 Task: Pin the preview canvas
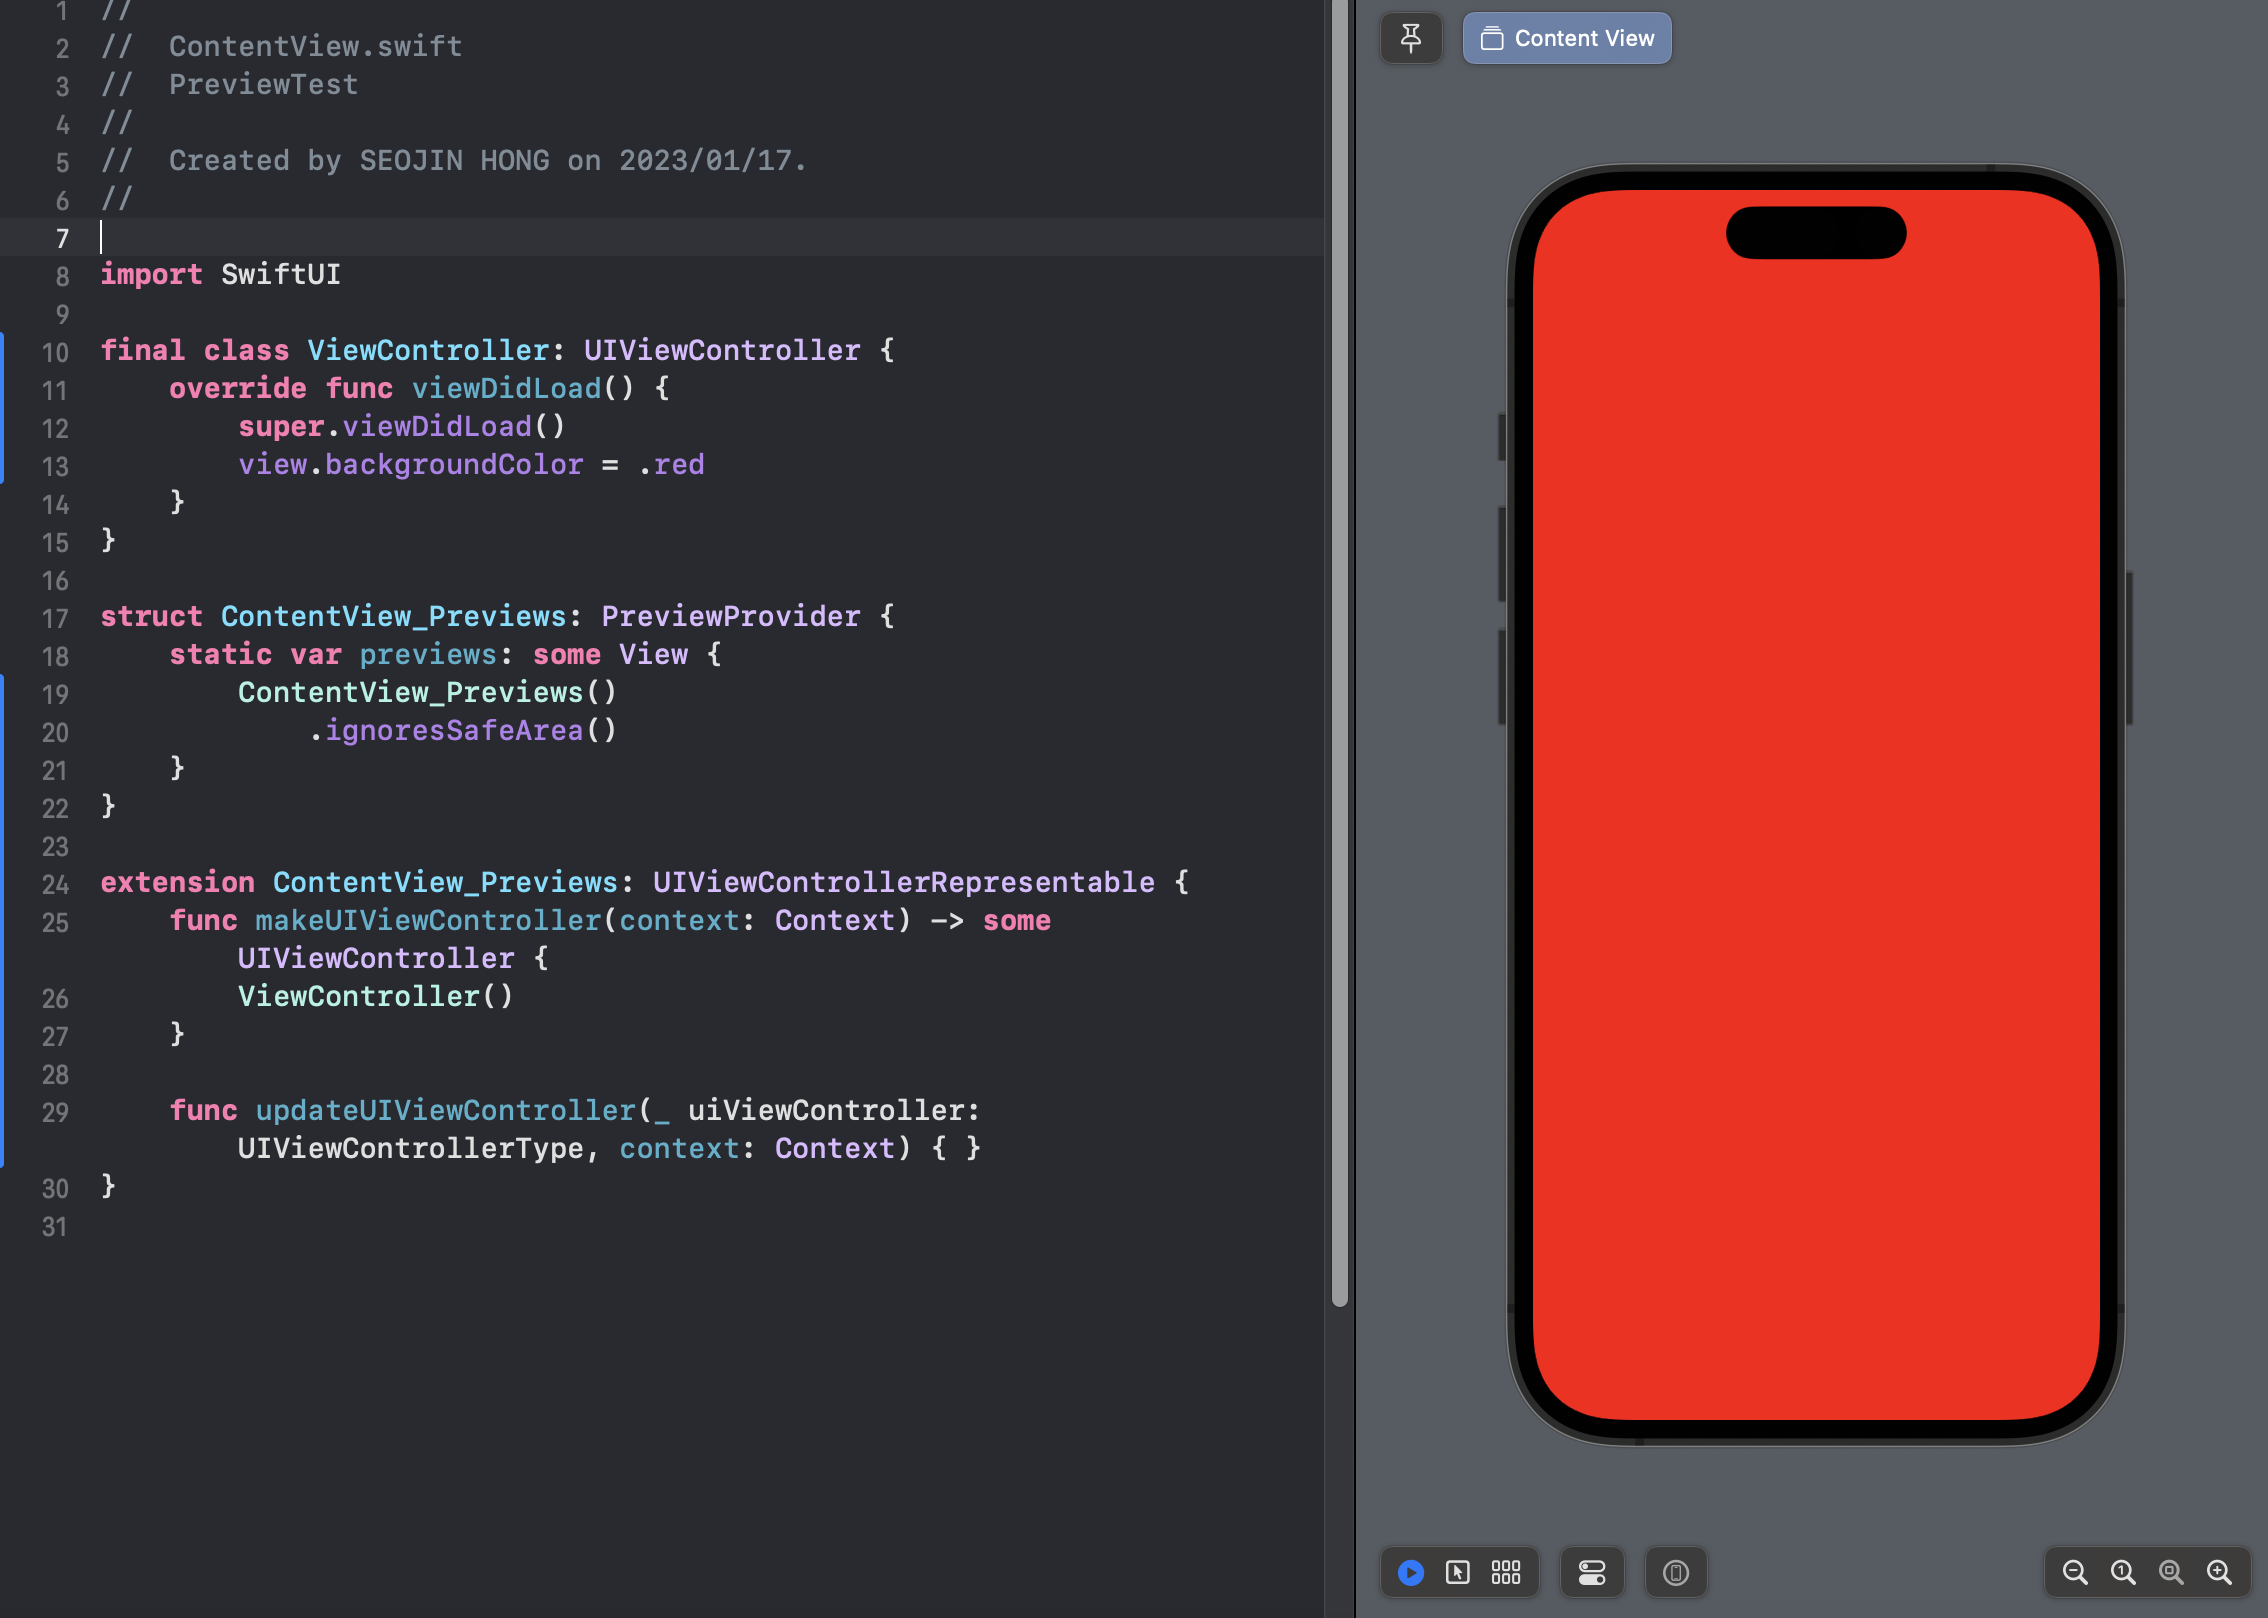click(1410, 38)
